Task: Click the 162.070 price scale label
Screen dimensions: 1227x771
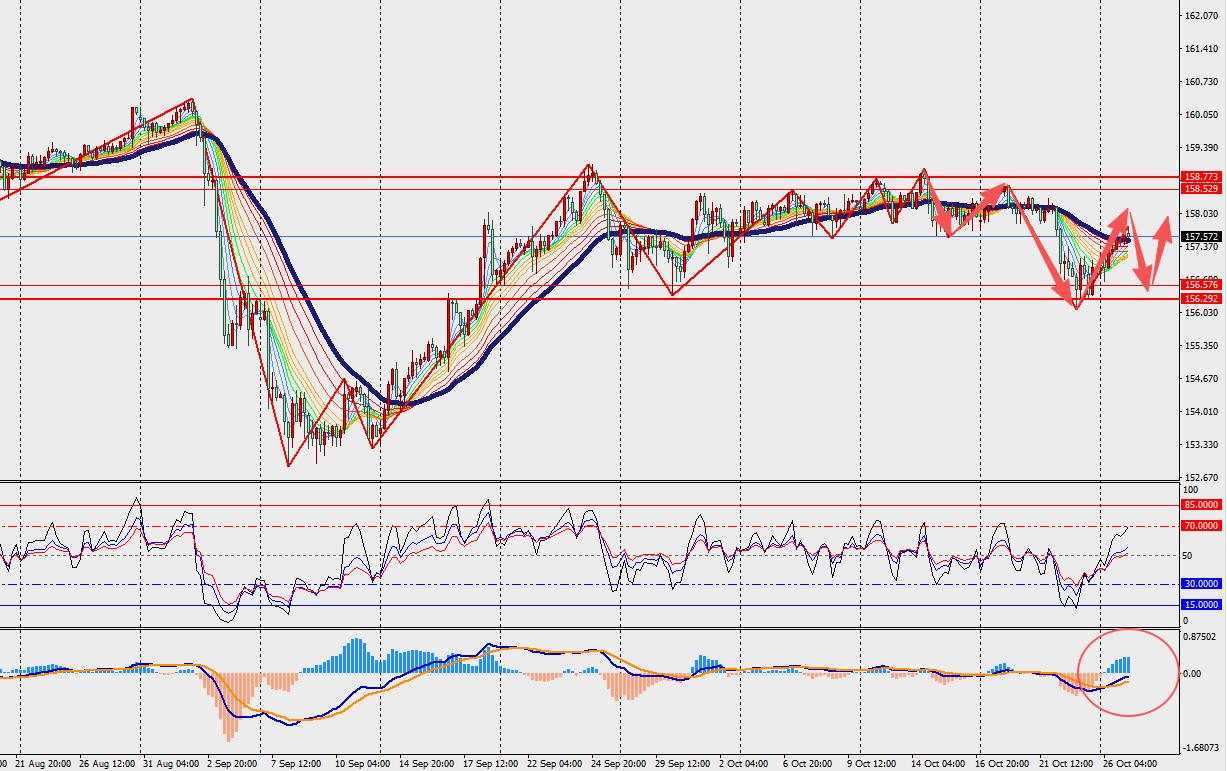Action: [1200, 16]
